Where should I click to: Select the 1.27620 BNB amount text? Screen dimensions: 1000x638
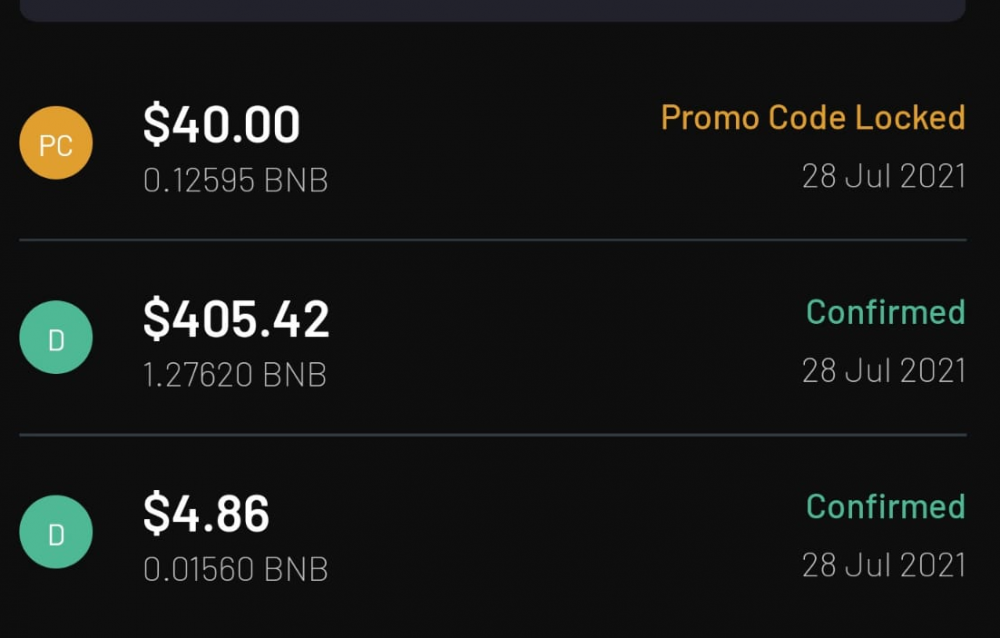tap(235, 375)
